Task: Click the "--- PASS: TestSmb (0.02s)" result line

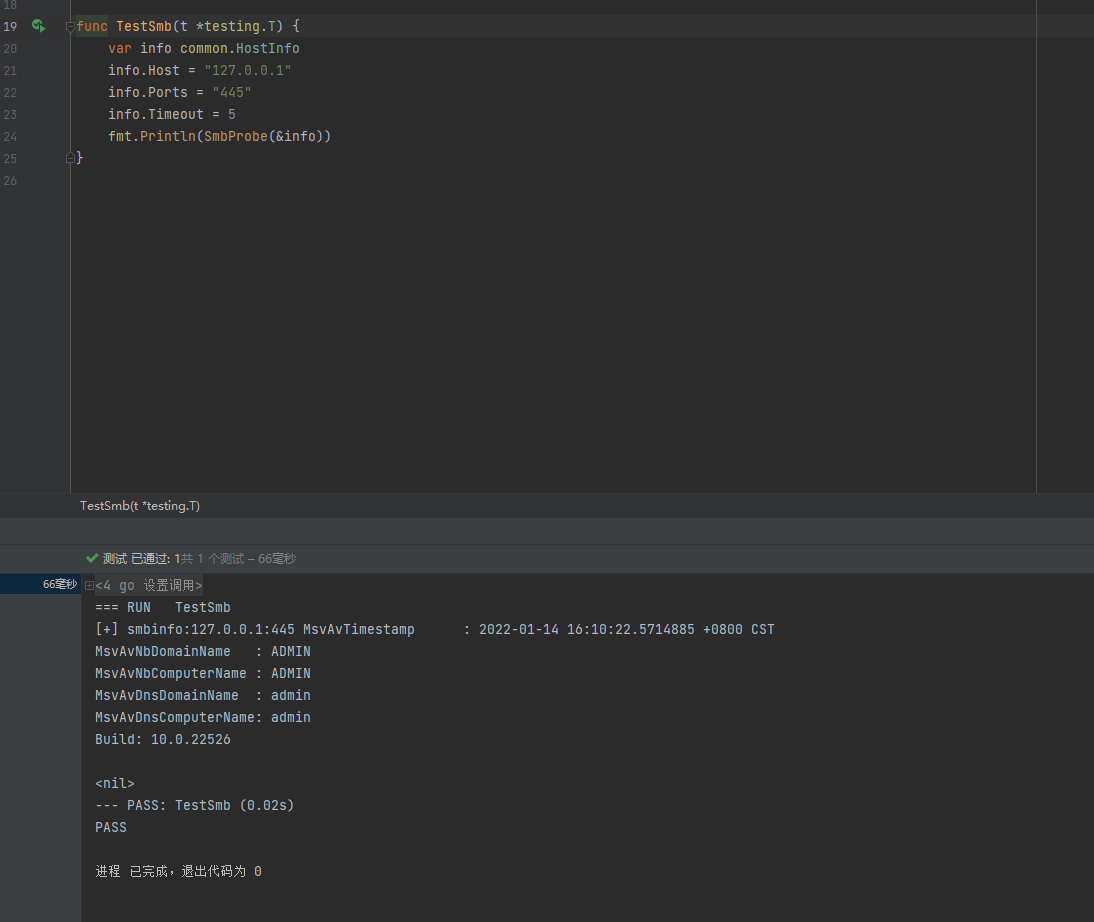Action: pyautogui.click(x=194, y=805)
